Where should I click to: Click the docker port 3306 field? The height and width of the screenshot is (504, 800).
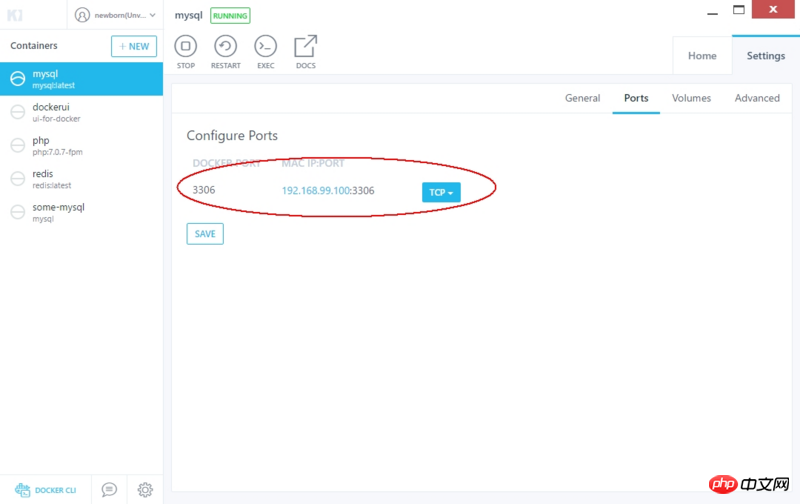[204, 190]
